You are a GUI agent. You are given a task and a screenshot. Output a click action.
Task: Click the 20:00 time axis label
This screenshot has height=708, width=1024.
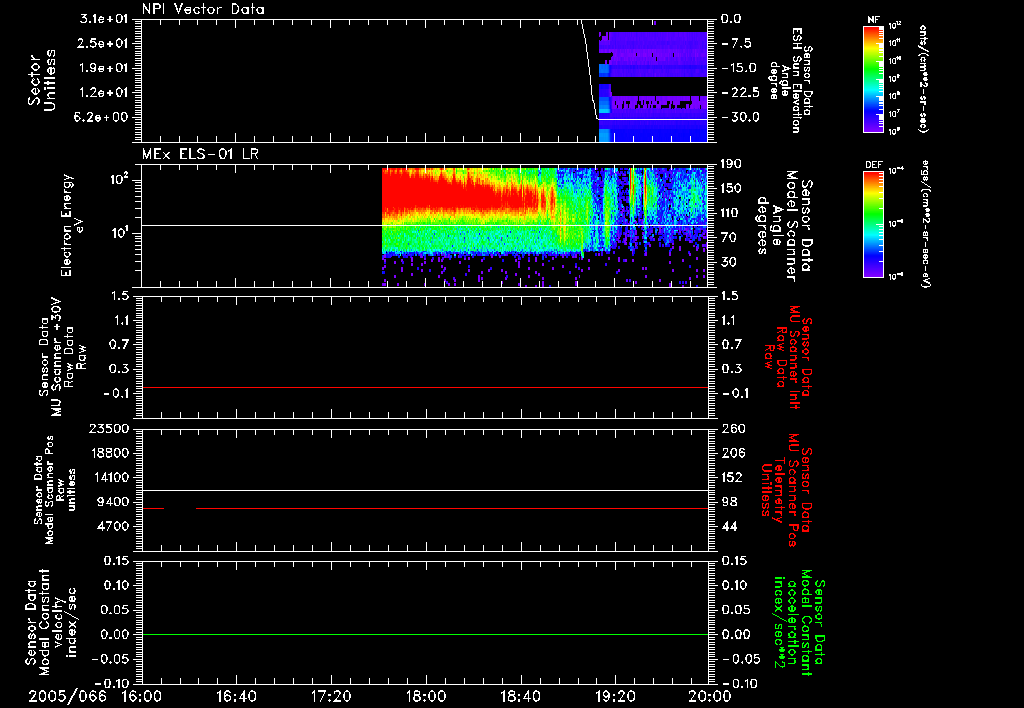click(x=710, y=696)
